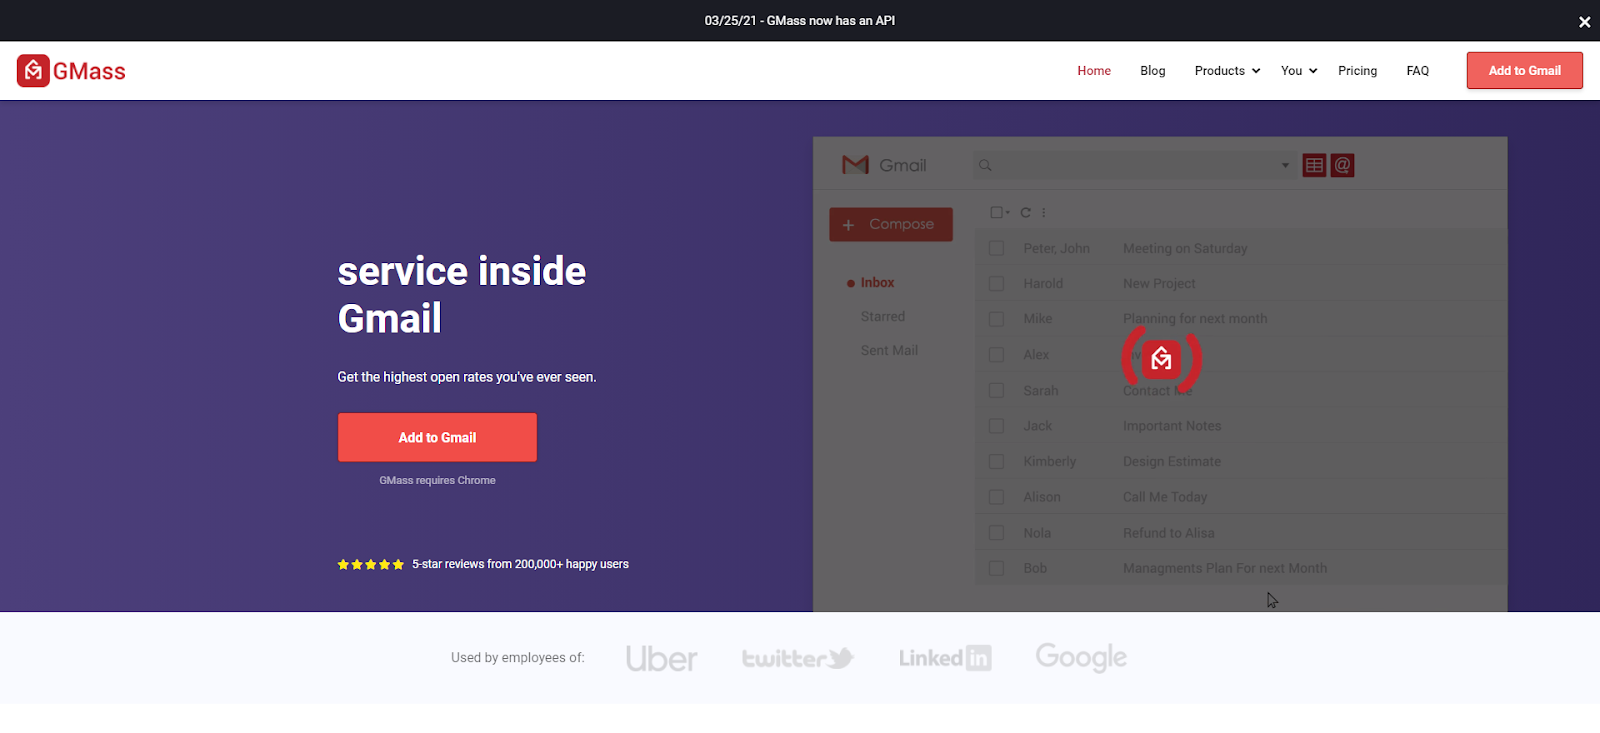Click the select-all dropdown caret
Screen dimensions: 1600x733
[x=1008, y=212]
